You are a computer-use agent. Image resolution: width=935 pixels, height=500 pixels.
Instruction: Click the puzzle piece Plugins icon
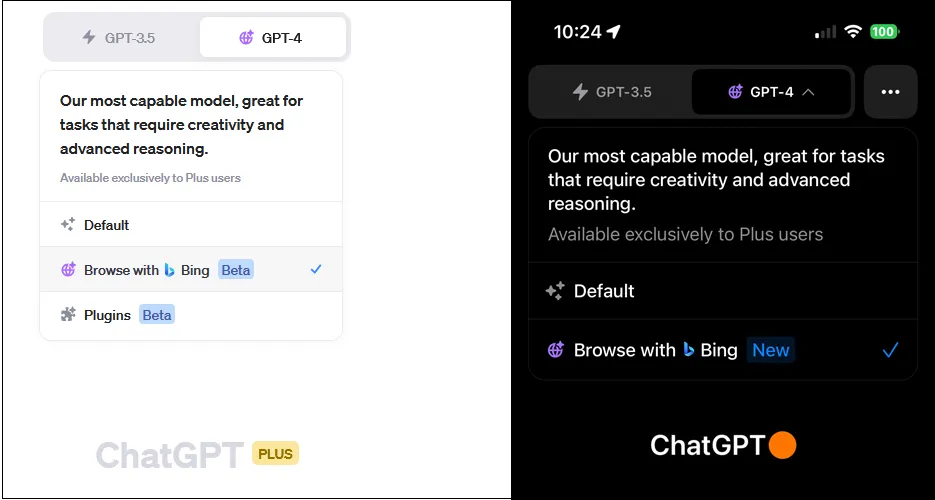pyautogui.click(x=68, y=315)
